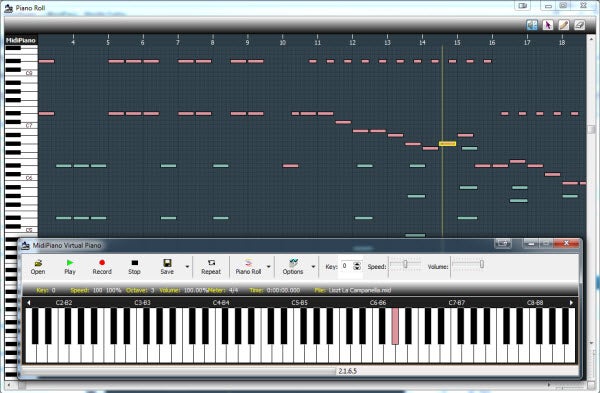
Task: Toggle the Repeat button
Action: coord(211,267)
